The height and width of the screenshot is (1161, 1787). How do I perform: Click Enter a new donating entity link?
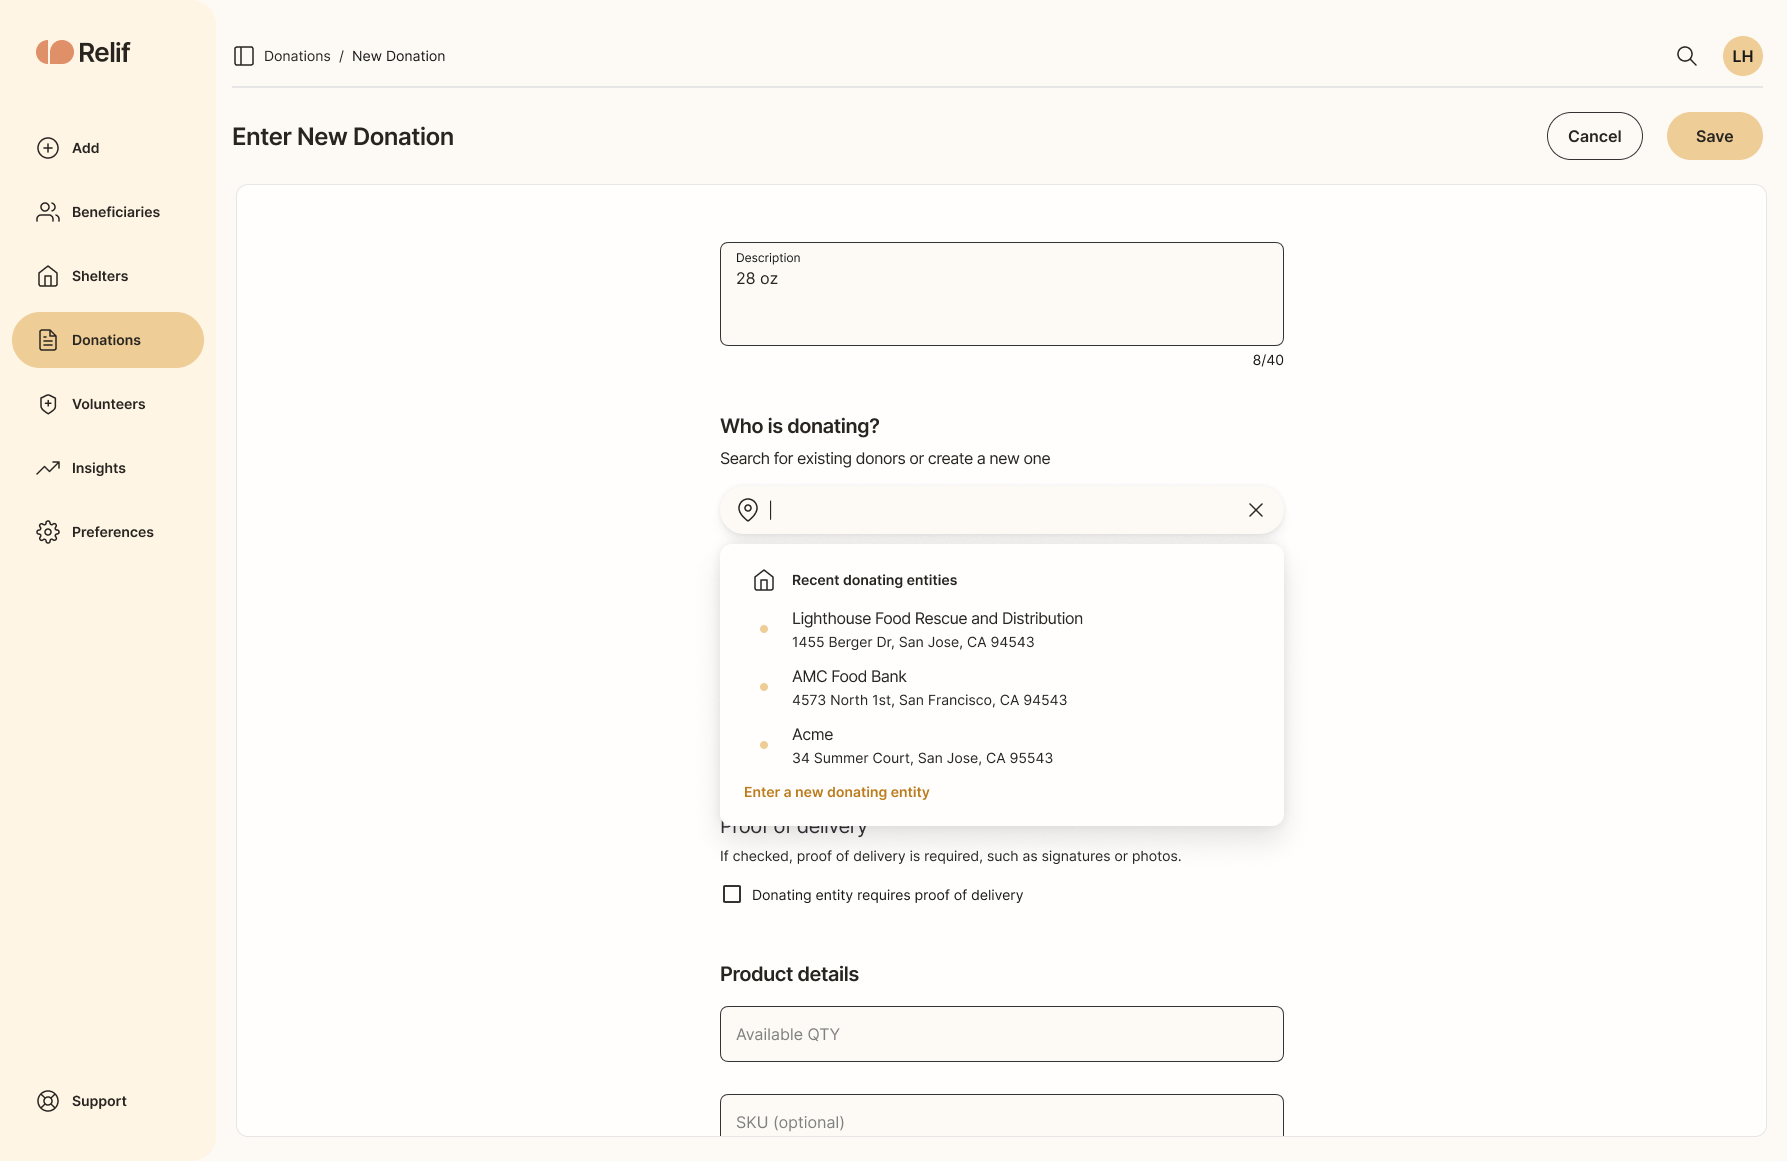[x=837, y=792]
